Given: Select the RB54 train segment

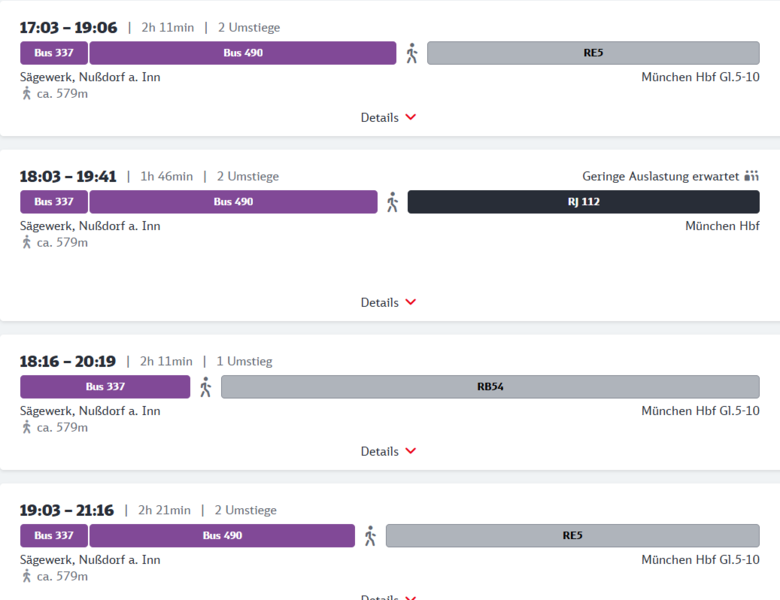Looking at the screenshot, I should pos(490,387).
